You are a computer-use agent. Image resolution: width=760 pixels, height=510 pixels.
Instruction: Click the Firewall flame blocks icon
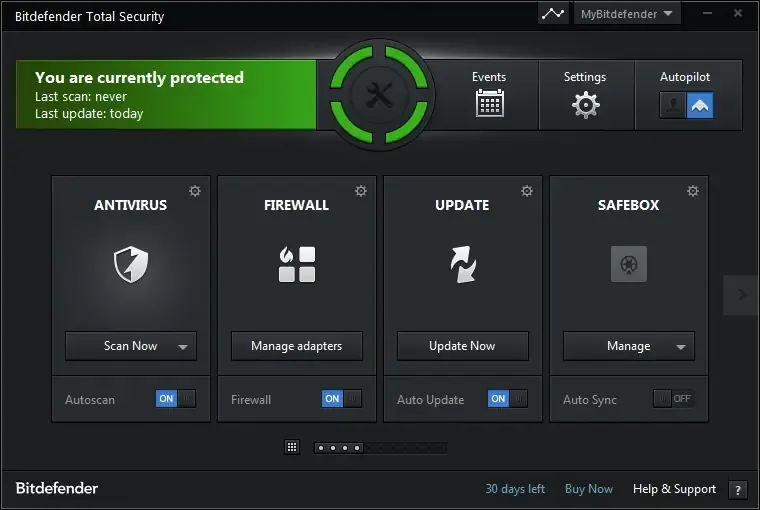(x=297, y=264)
